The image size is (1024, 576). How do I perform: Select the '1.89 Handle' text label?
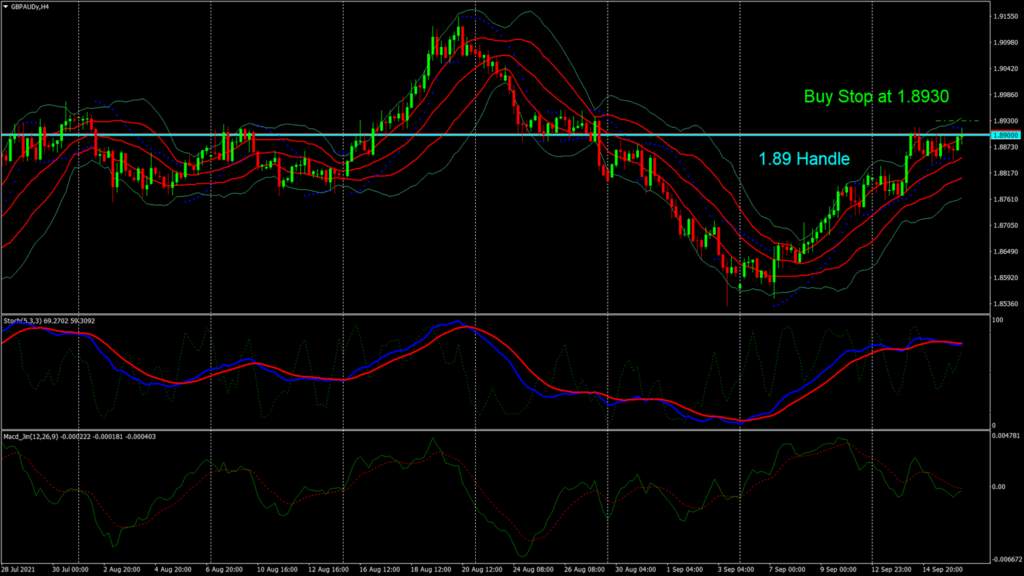pos(804,159)
